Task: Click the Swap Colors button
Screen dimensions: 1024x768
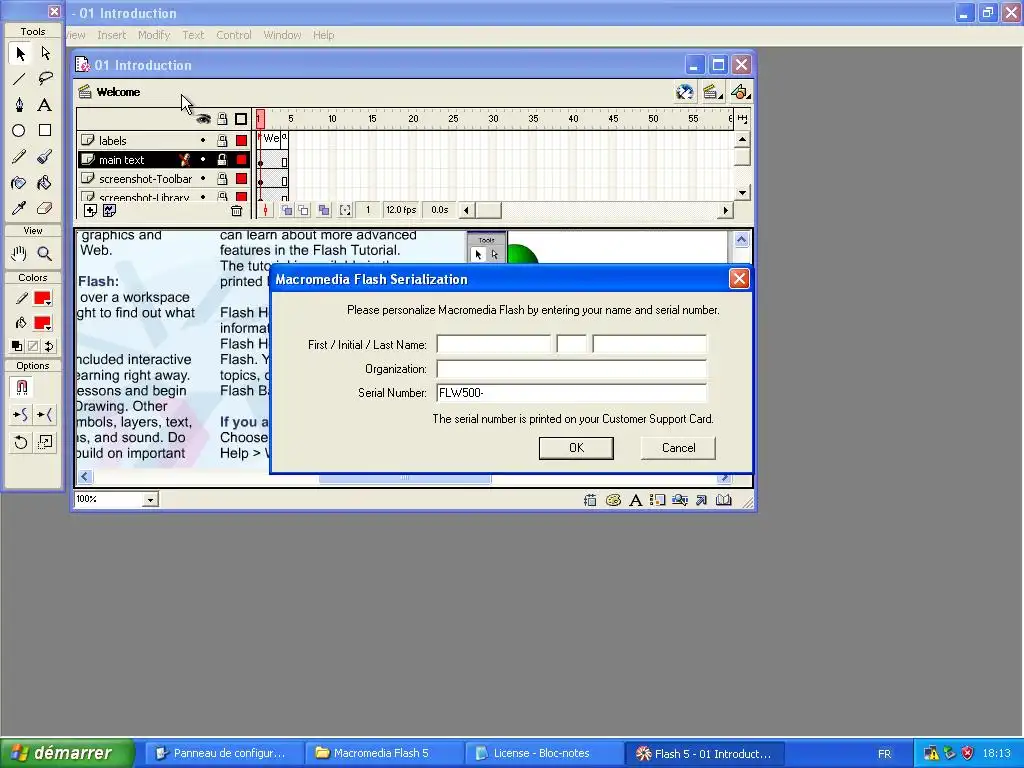Action: [x=49, y=346]
